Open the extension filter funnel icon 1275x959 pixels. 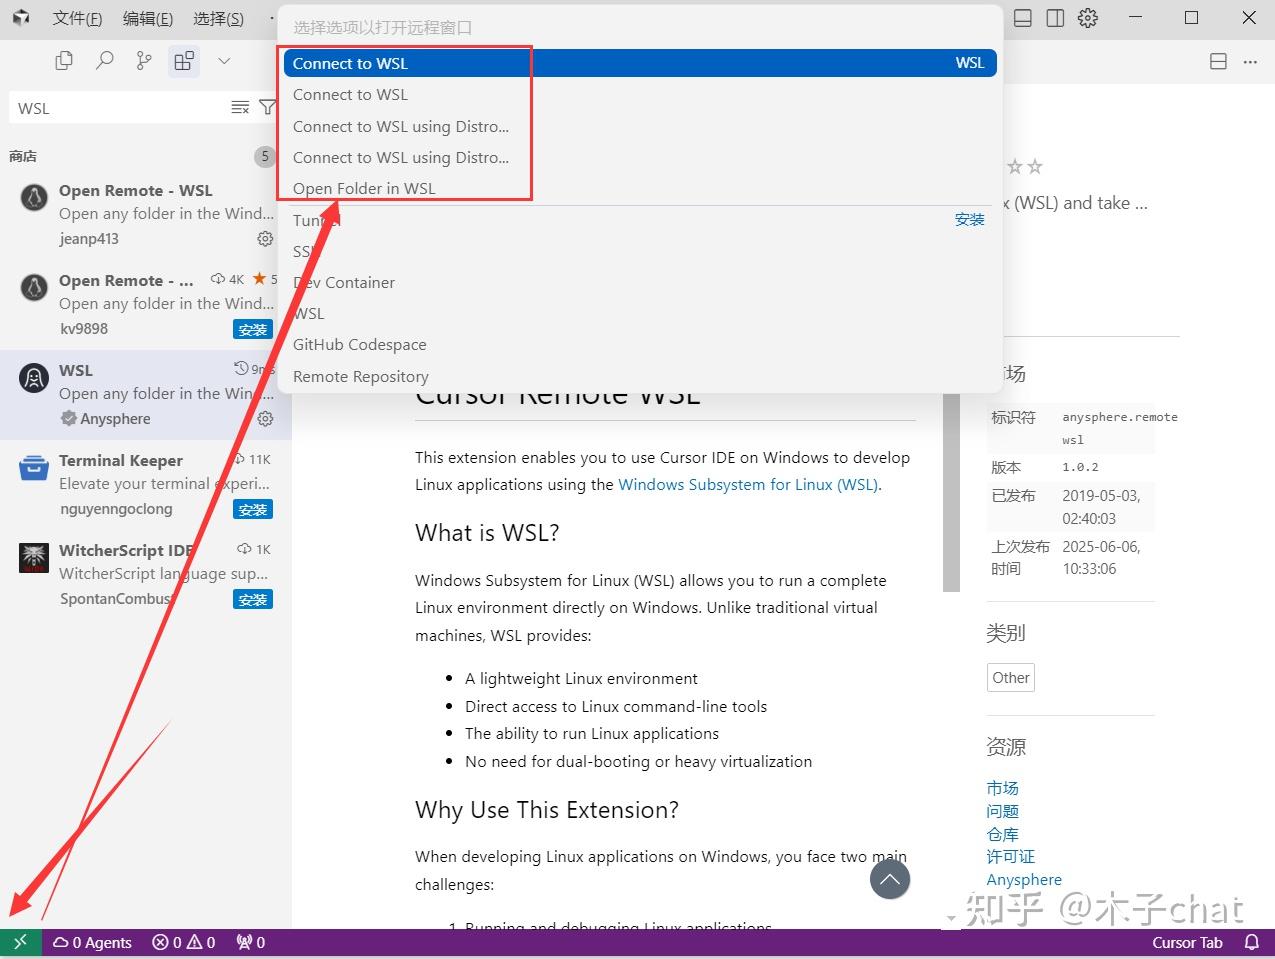[267, 107]
